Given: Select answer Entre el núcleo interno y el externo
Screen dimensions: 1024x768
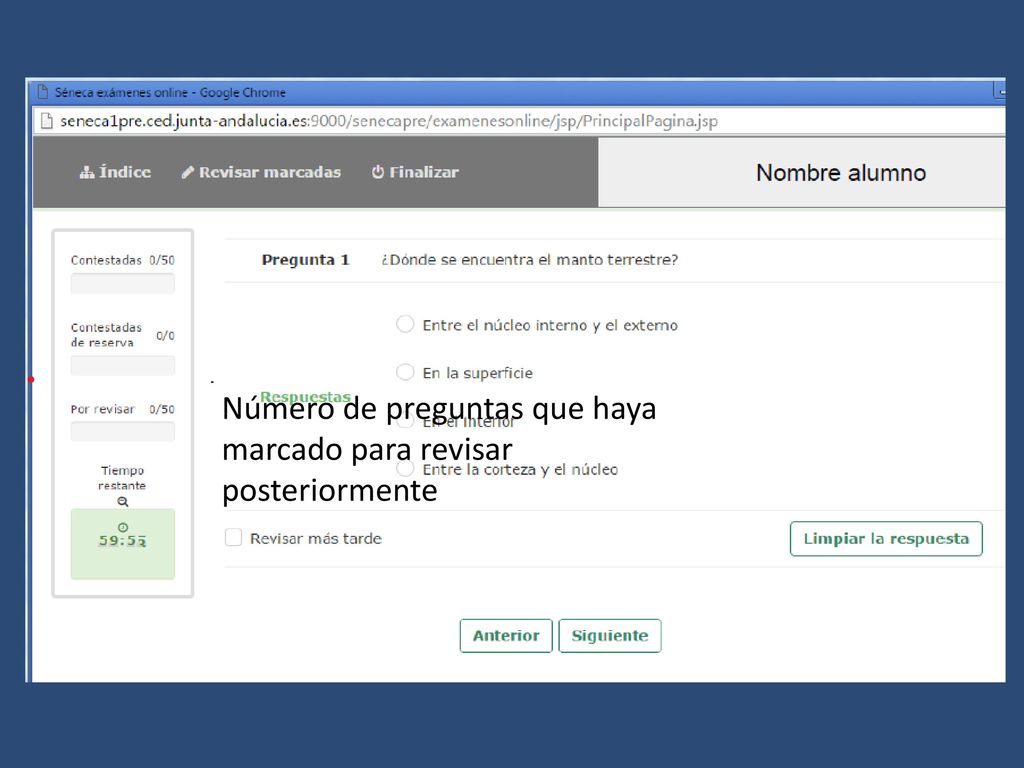Looking at the screenshot, I should pos(405,324).
